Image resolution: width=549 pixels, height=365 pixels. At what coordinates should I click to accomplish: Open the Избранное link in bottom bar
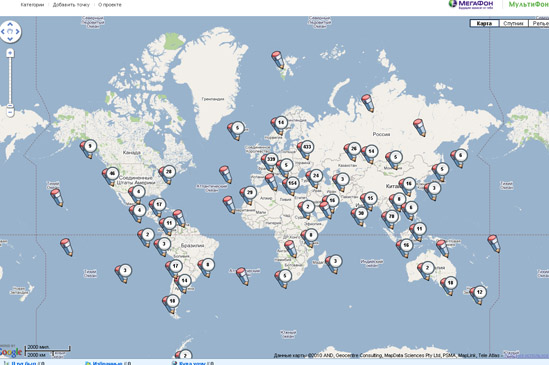(107, 363)
